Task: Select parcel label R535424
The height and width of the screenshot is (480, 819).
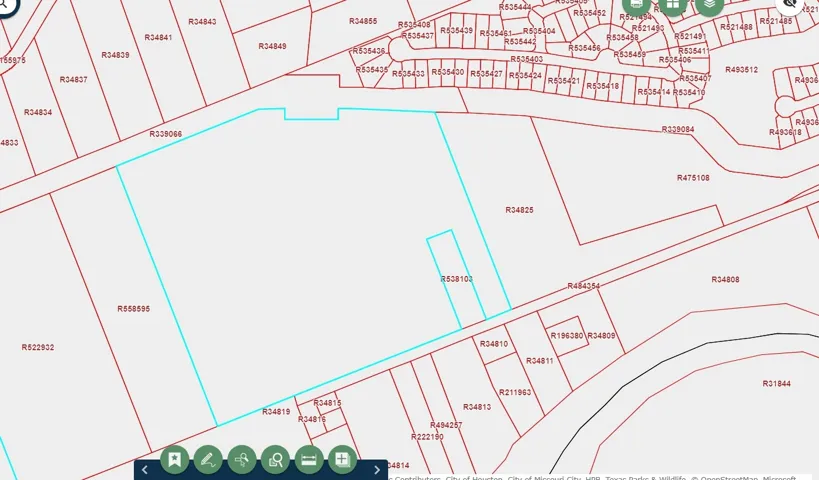Action: coord(525,75)
